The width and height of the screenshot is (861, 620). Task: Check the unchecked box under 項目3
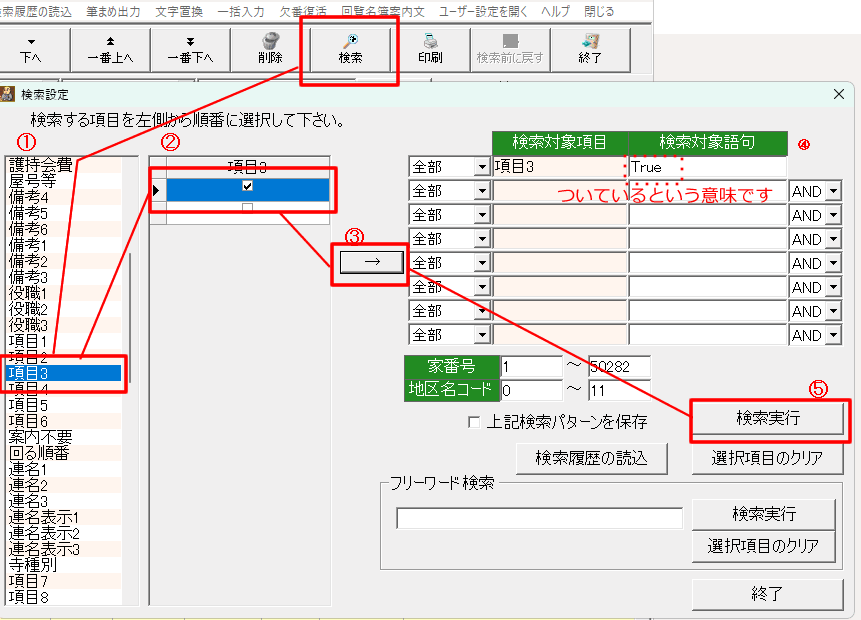(248, 209)
